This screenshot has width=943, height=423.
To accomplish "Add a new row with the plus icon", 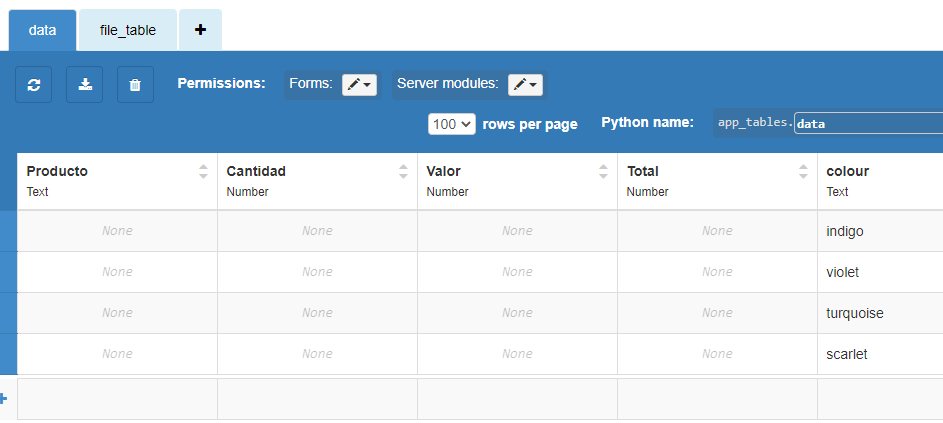I will 3,398.
